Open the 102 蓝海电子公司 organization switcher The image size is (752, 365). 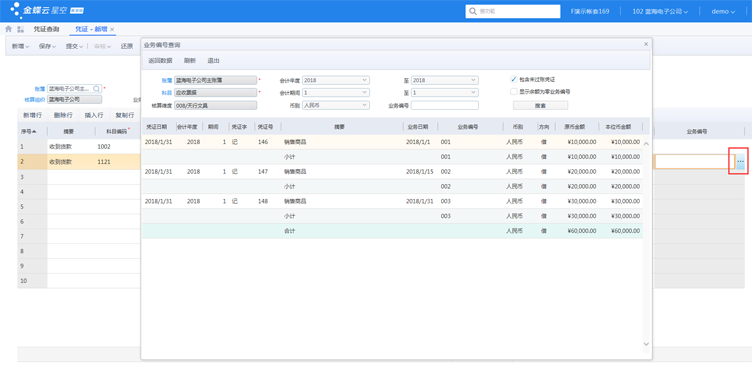tap(660, 12)
